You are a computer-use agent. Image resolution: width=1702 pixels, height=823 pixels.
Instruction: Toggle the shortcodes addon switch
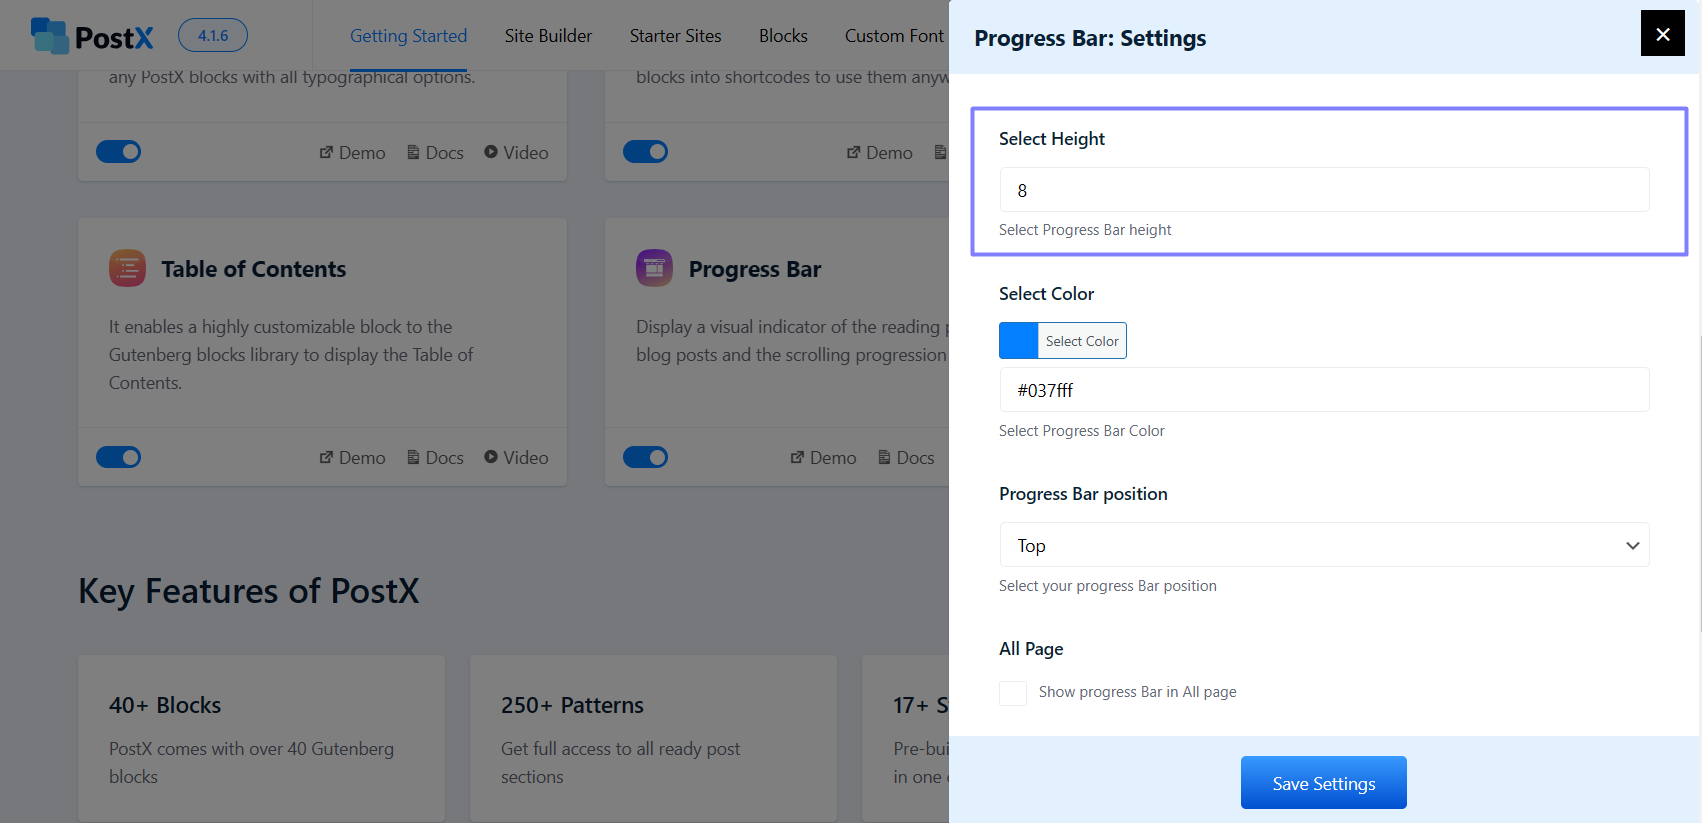[x=645, y=151]
